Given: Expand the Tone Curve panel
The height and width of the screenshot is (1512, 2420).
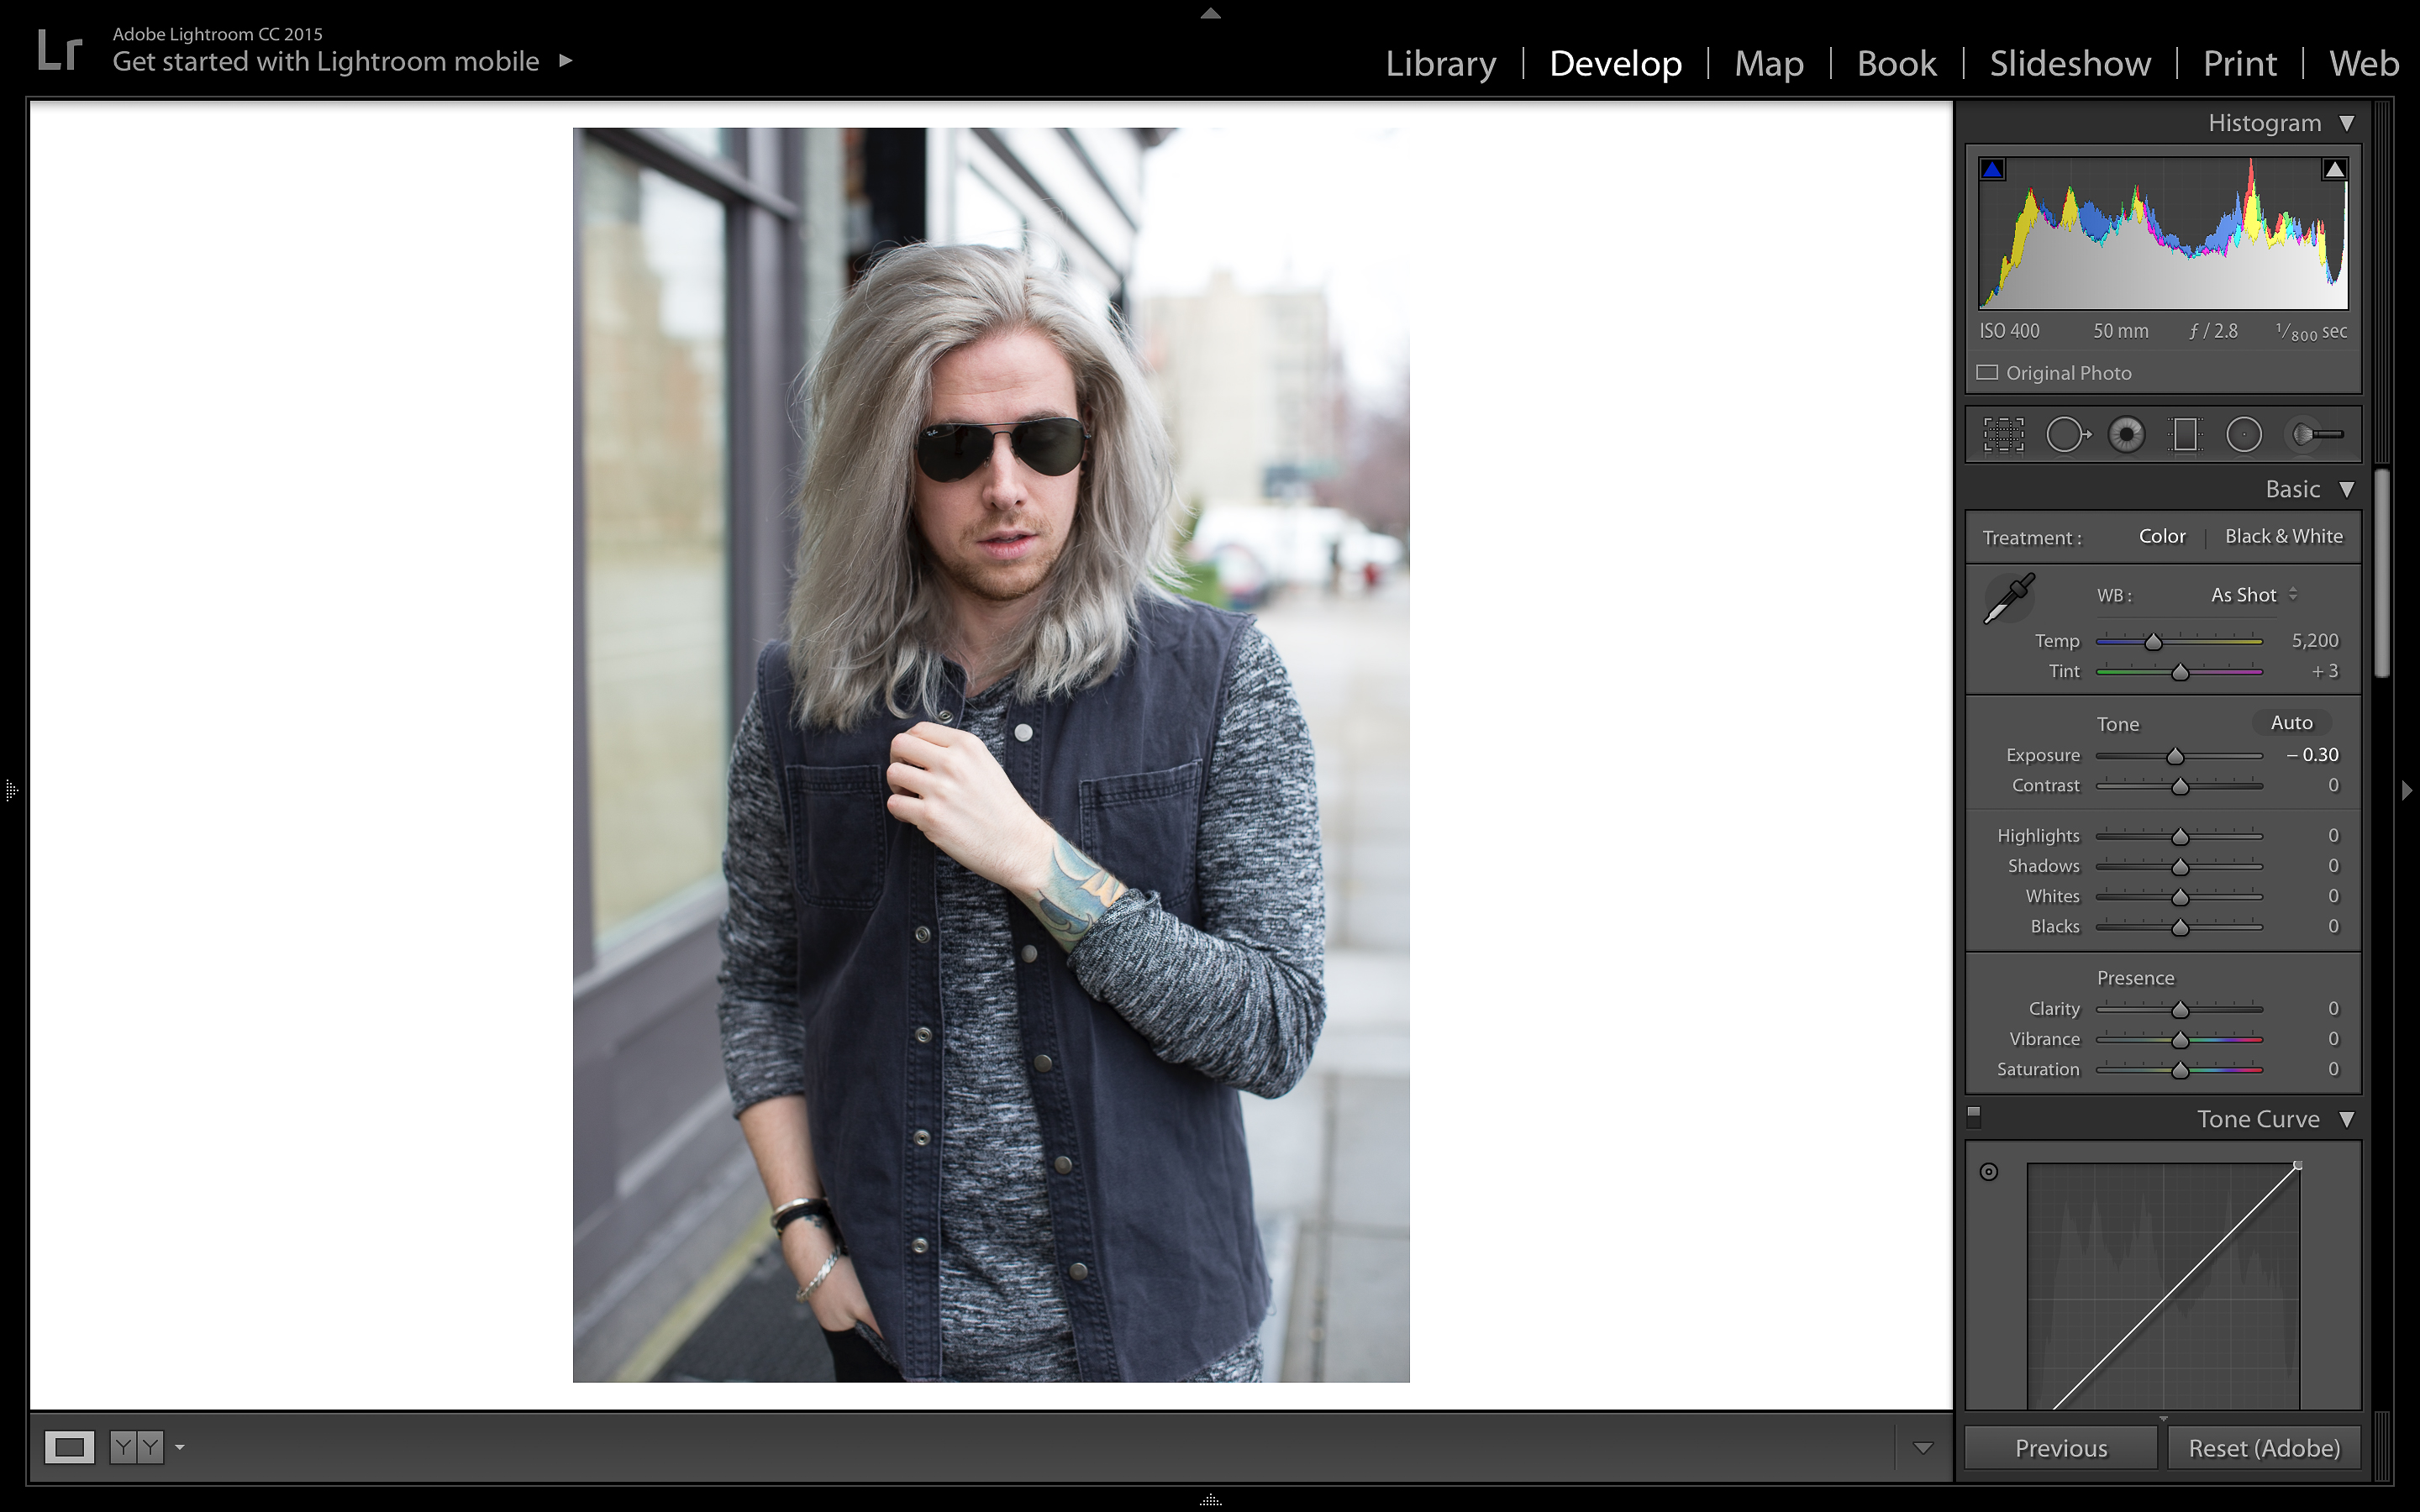Looking at the screenshot, I should click(x=2350, y=1118).
